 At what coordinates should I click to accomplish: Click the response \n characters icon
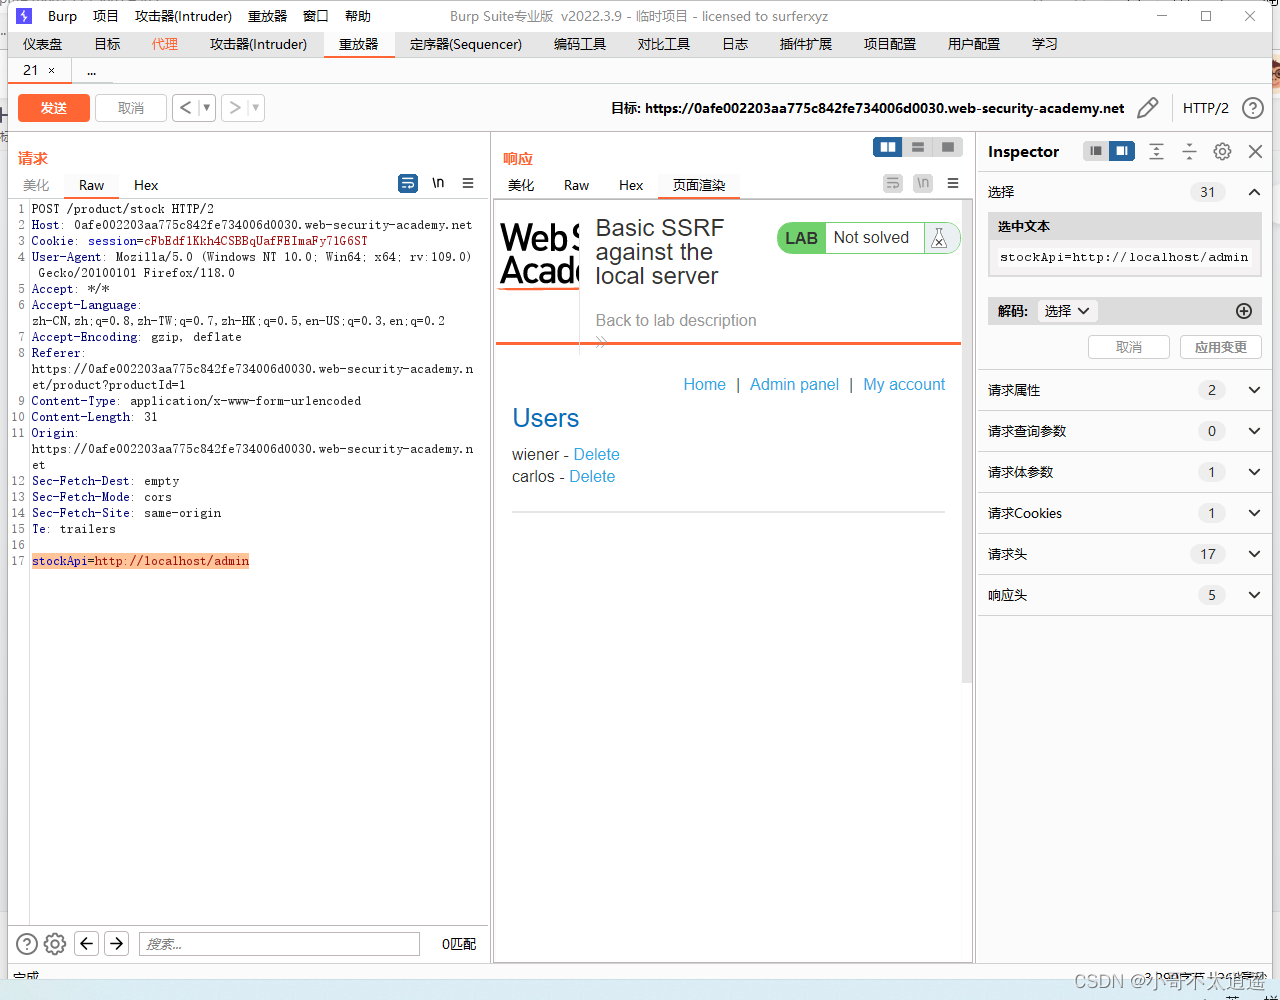(923, 184)
